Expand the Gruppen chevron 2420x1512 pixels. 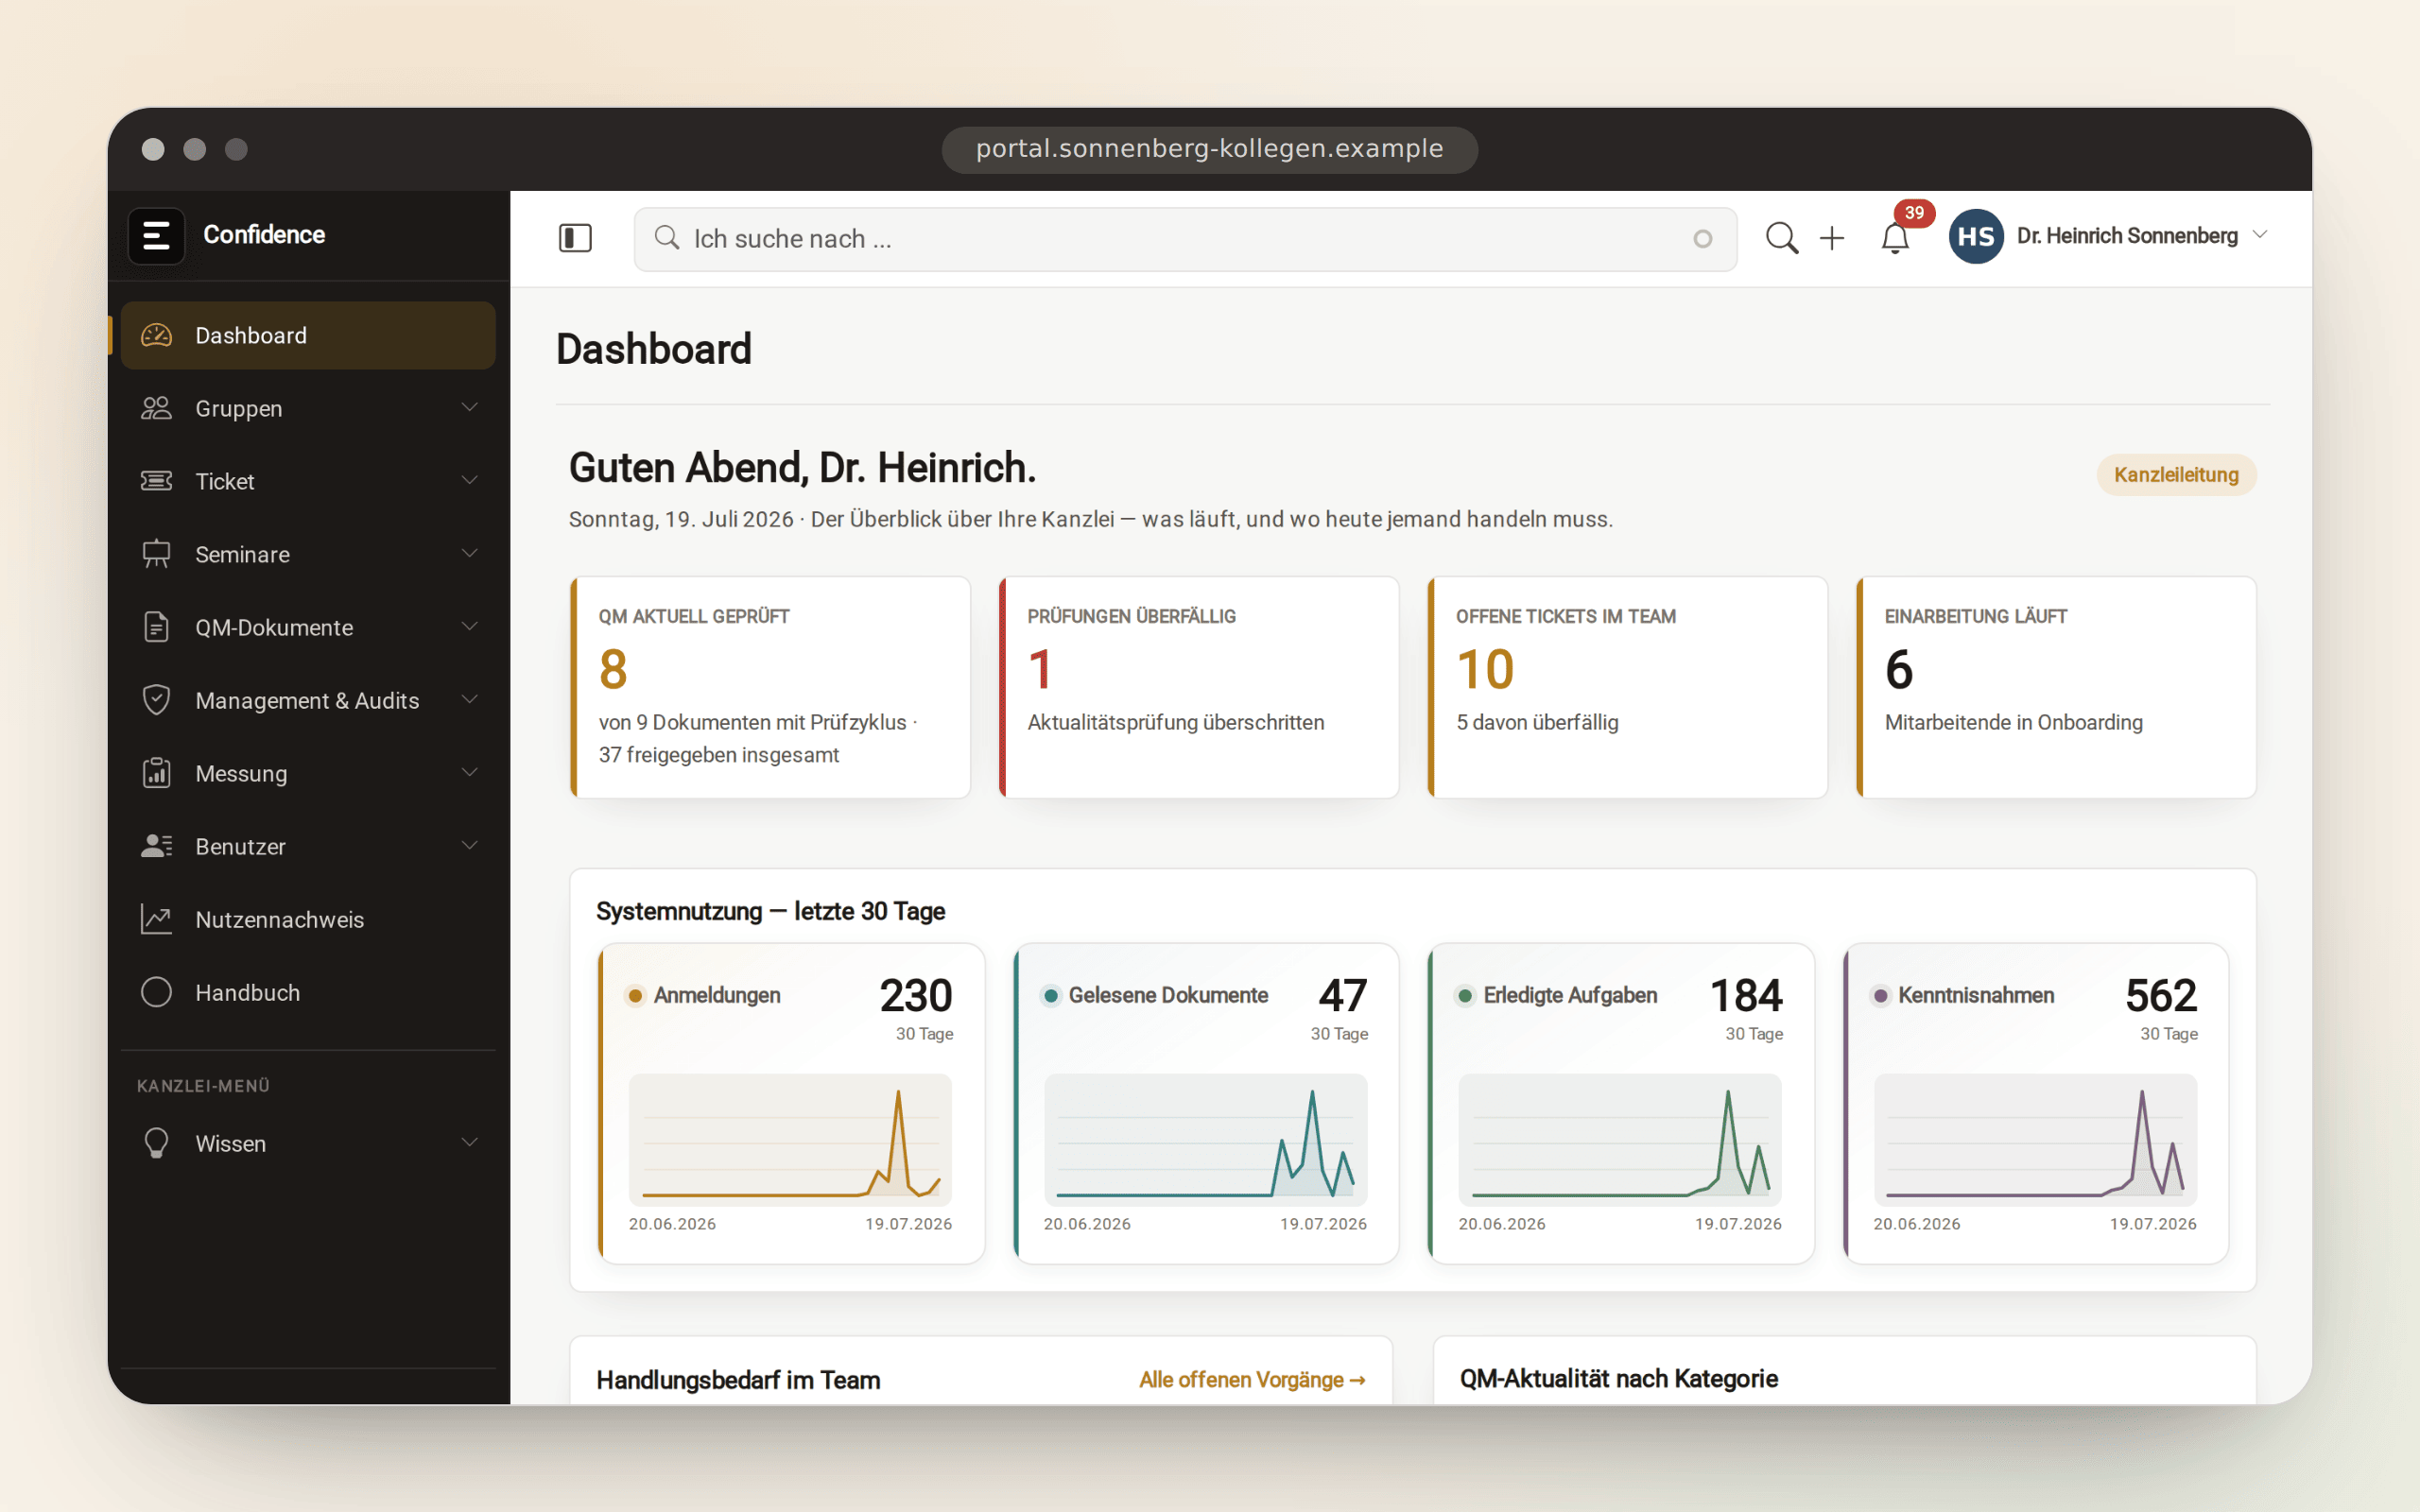(x=469, y=407)
